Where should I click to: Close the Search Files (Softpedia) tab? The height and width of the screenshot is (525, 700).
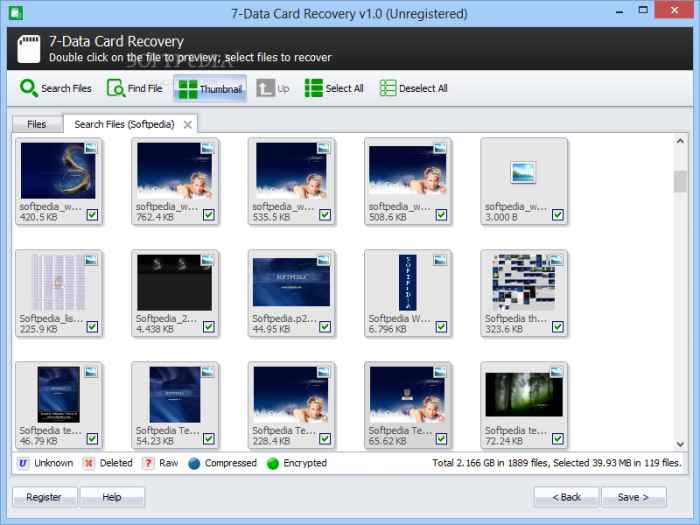(187, 125)
